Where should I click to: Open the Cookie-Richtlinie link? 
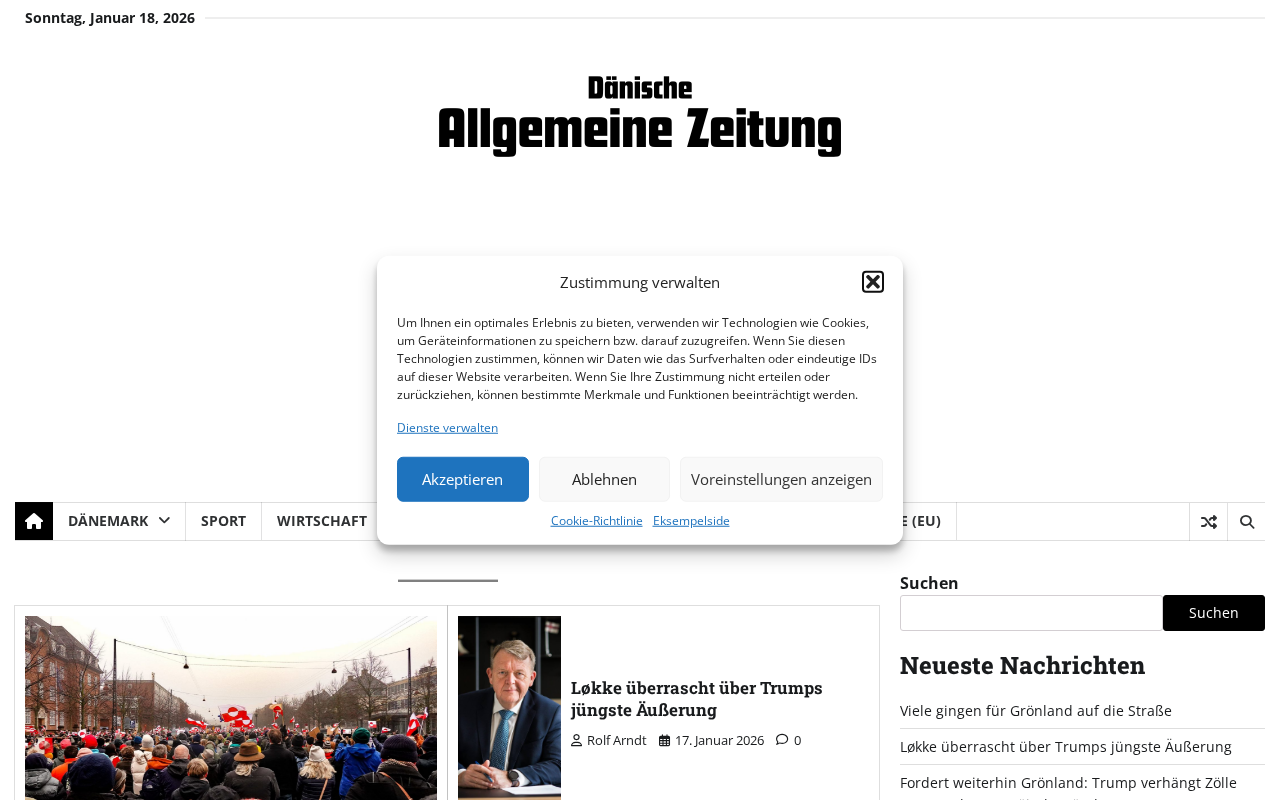(597, 521)
